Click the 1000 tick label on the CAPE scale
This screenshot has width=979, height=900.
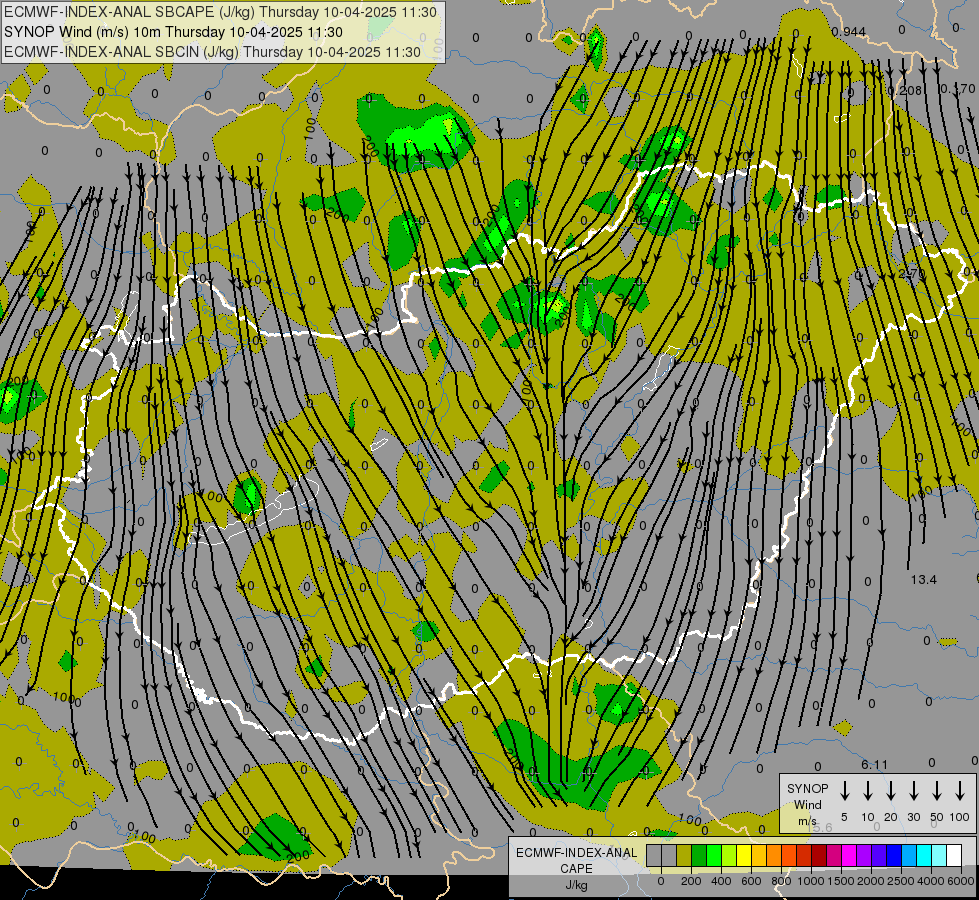(x=811, y=881)
